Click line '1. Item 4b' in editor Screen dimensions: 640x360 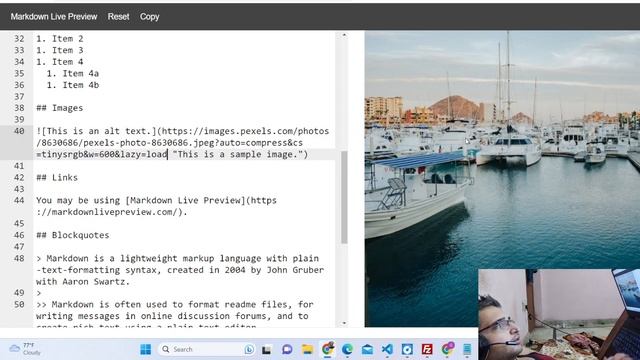pos(73,85)
